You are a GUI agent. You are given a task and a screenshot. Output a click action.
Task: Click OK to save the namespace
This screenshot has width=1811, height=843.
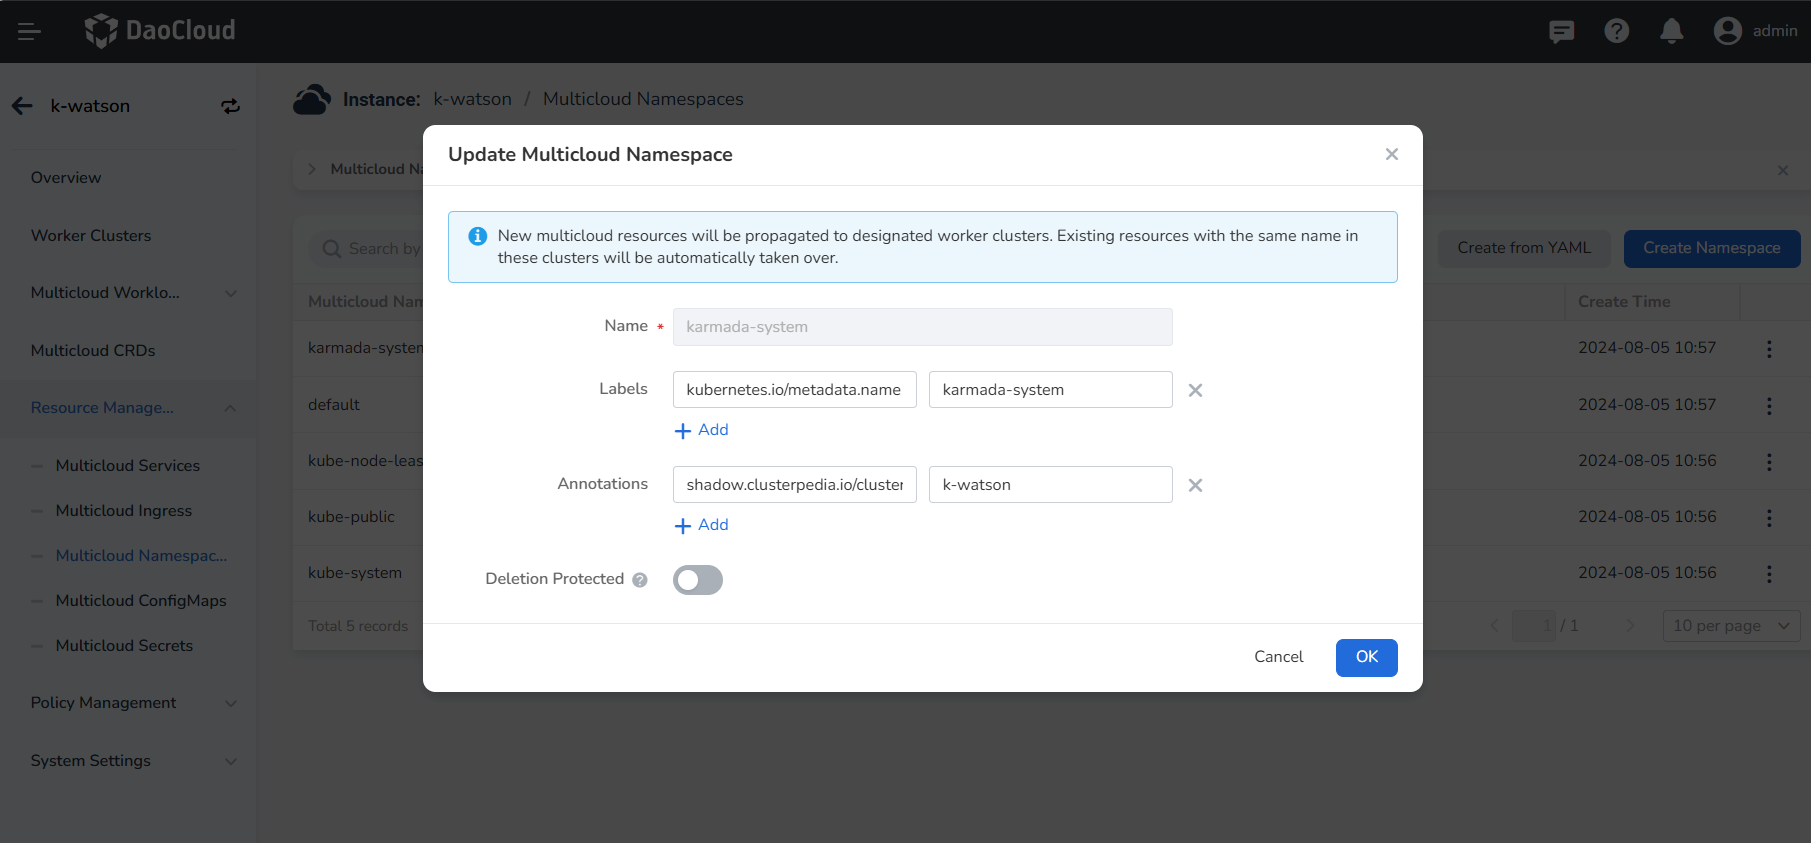coord(1366,657)
